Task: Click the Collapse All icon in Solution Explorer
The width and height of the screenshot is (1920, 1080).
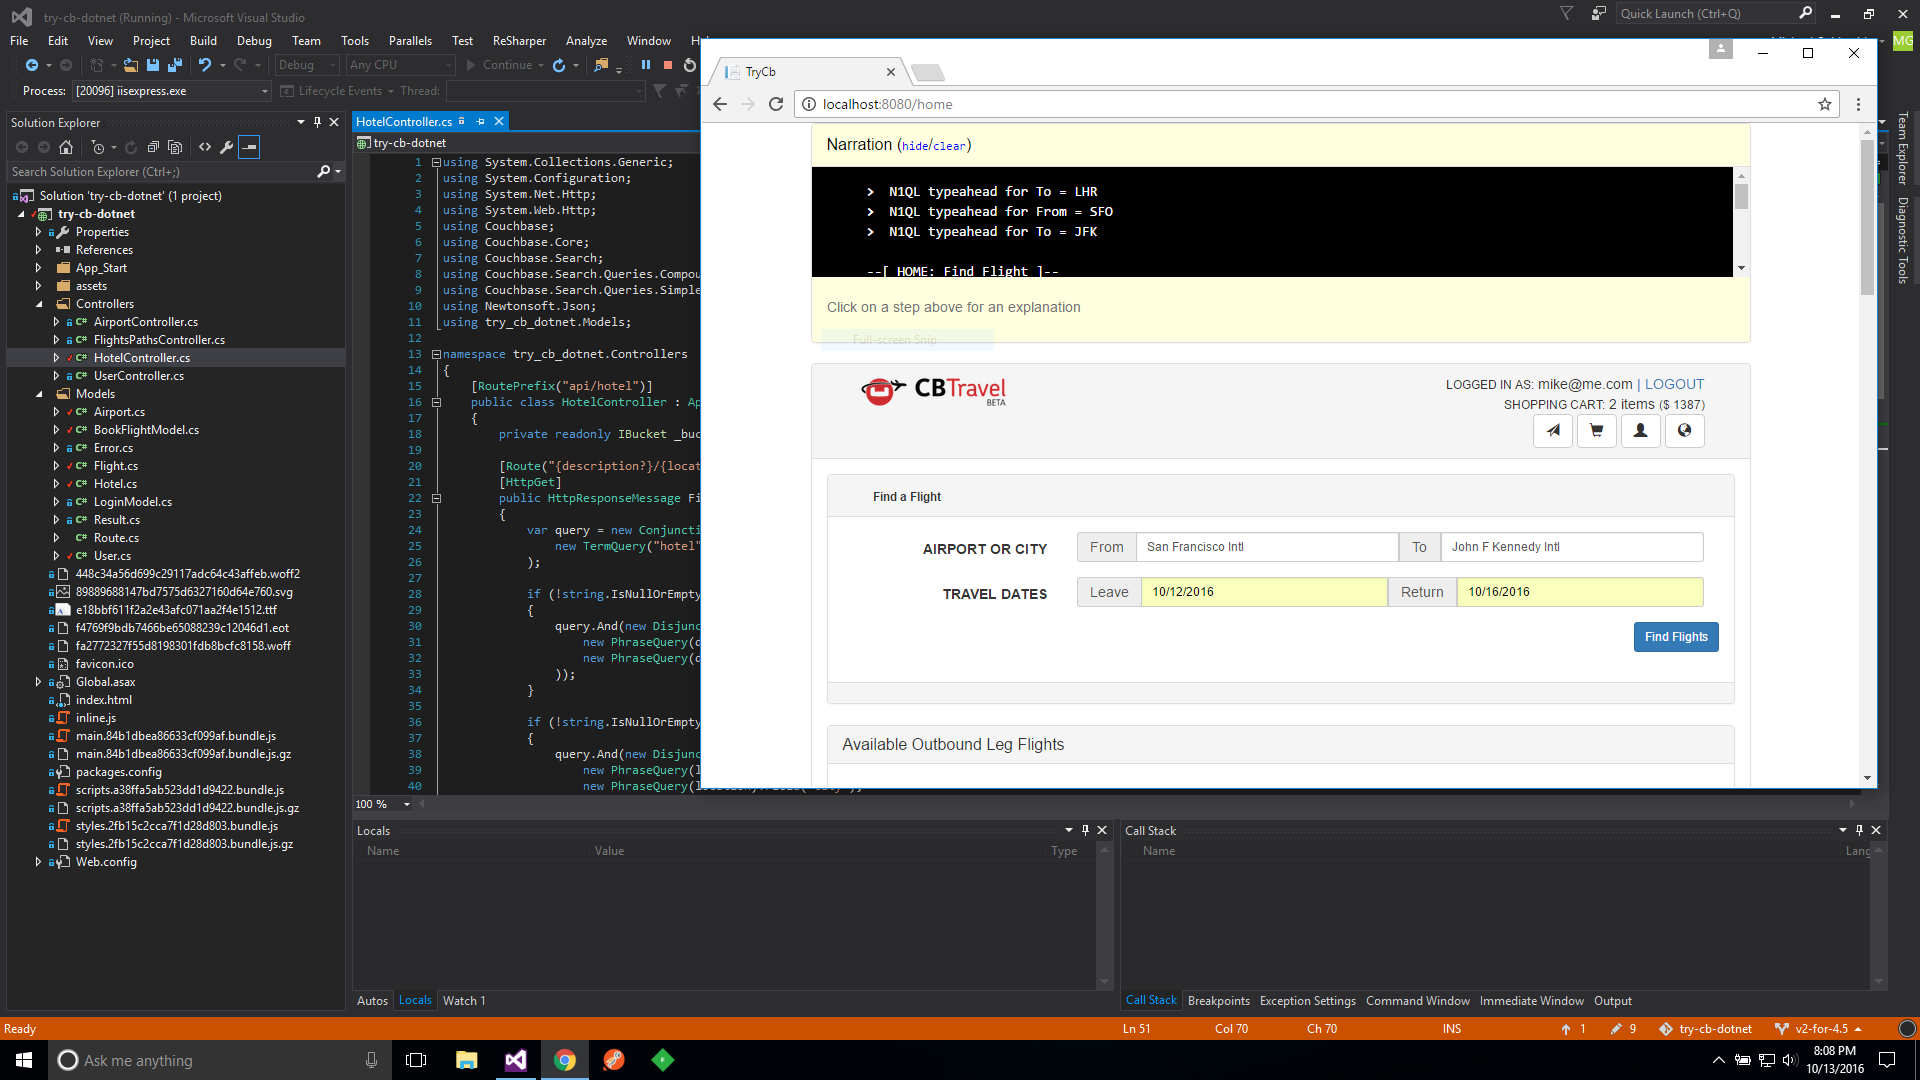Action: coord(153,147)
